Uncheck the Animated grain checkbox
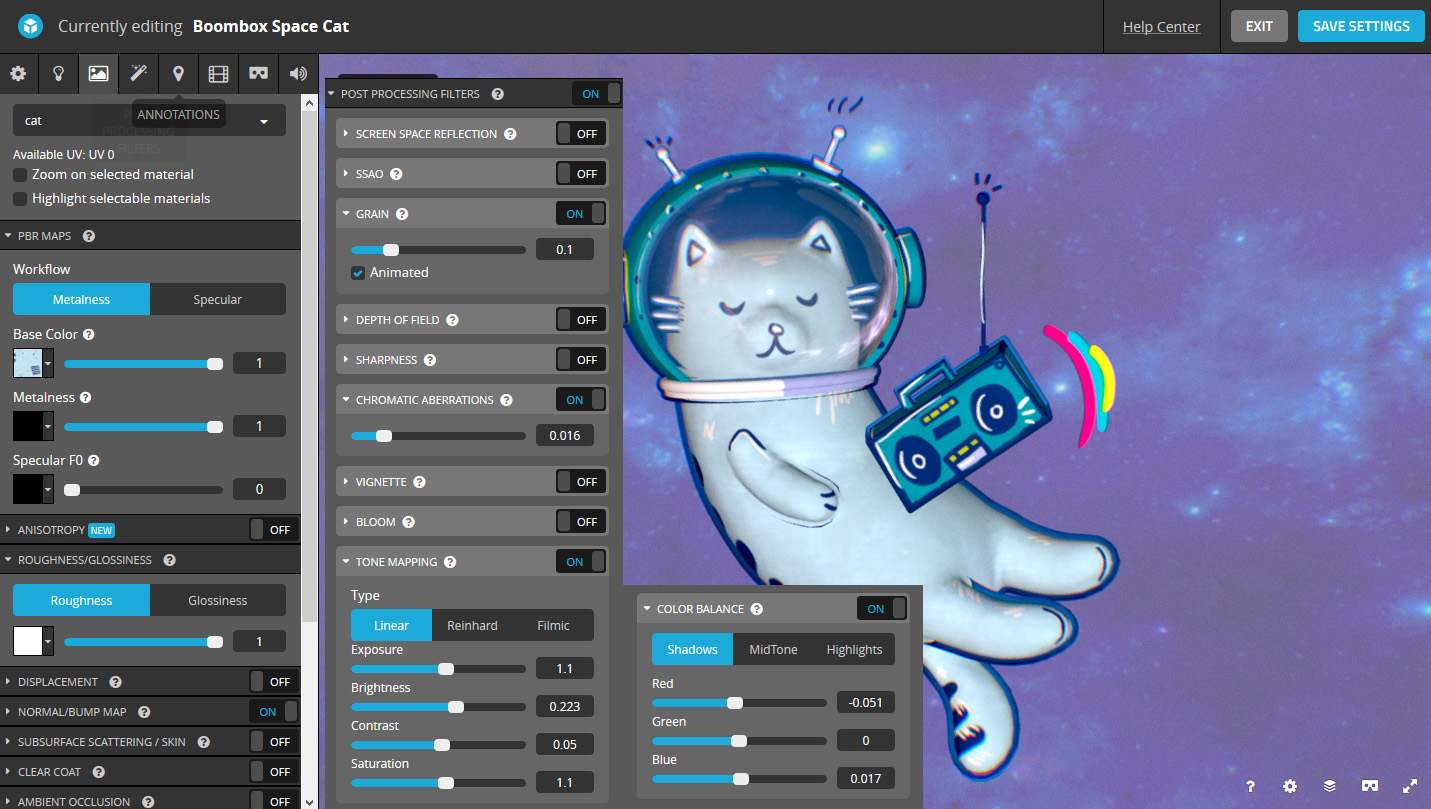The height and width of the screenshot is (809, 1431). 358,273
